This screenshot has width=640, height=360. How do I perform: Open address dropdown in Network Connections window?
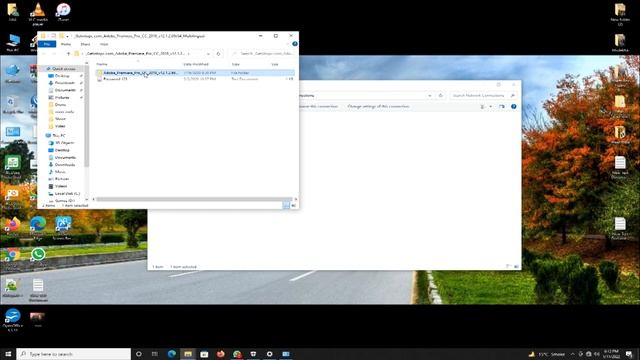(430, 96)
